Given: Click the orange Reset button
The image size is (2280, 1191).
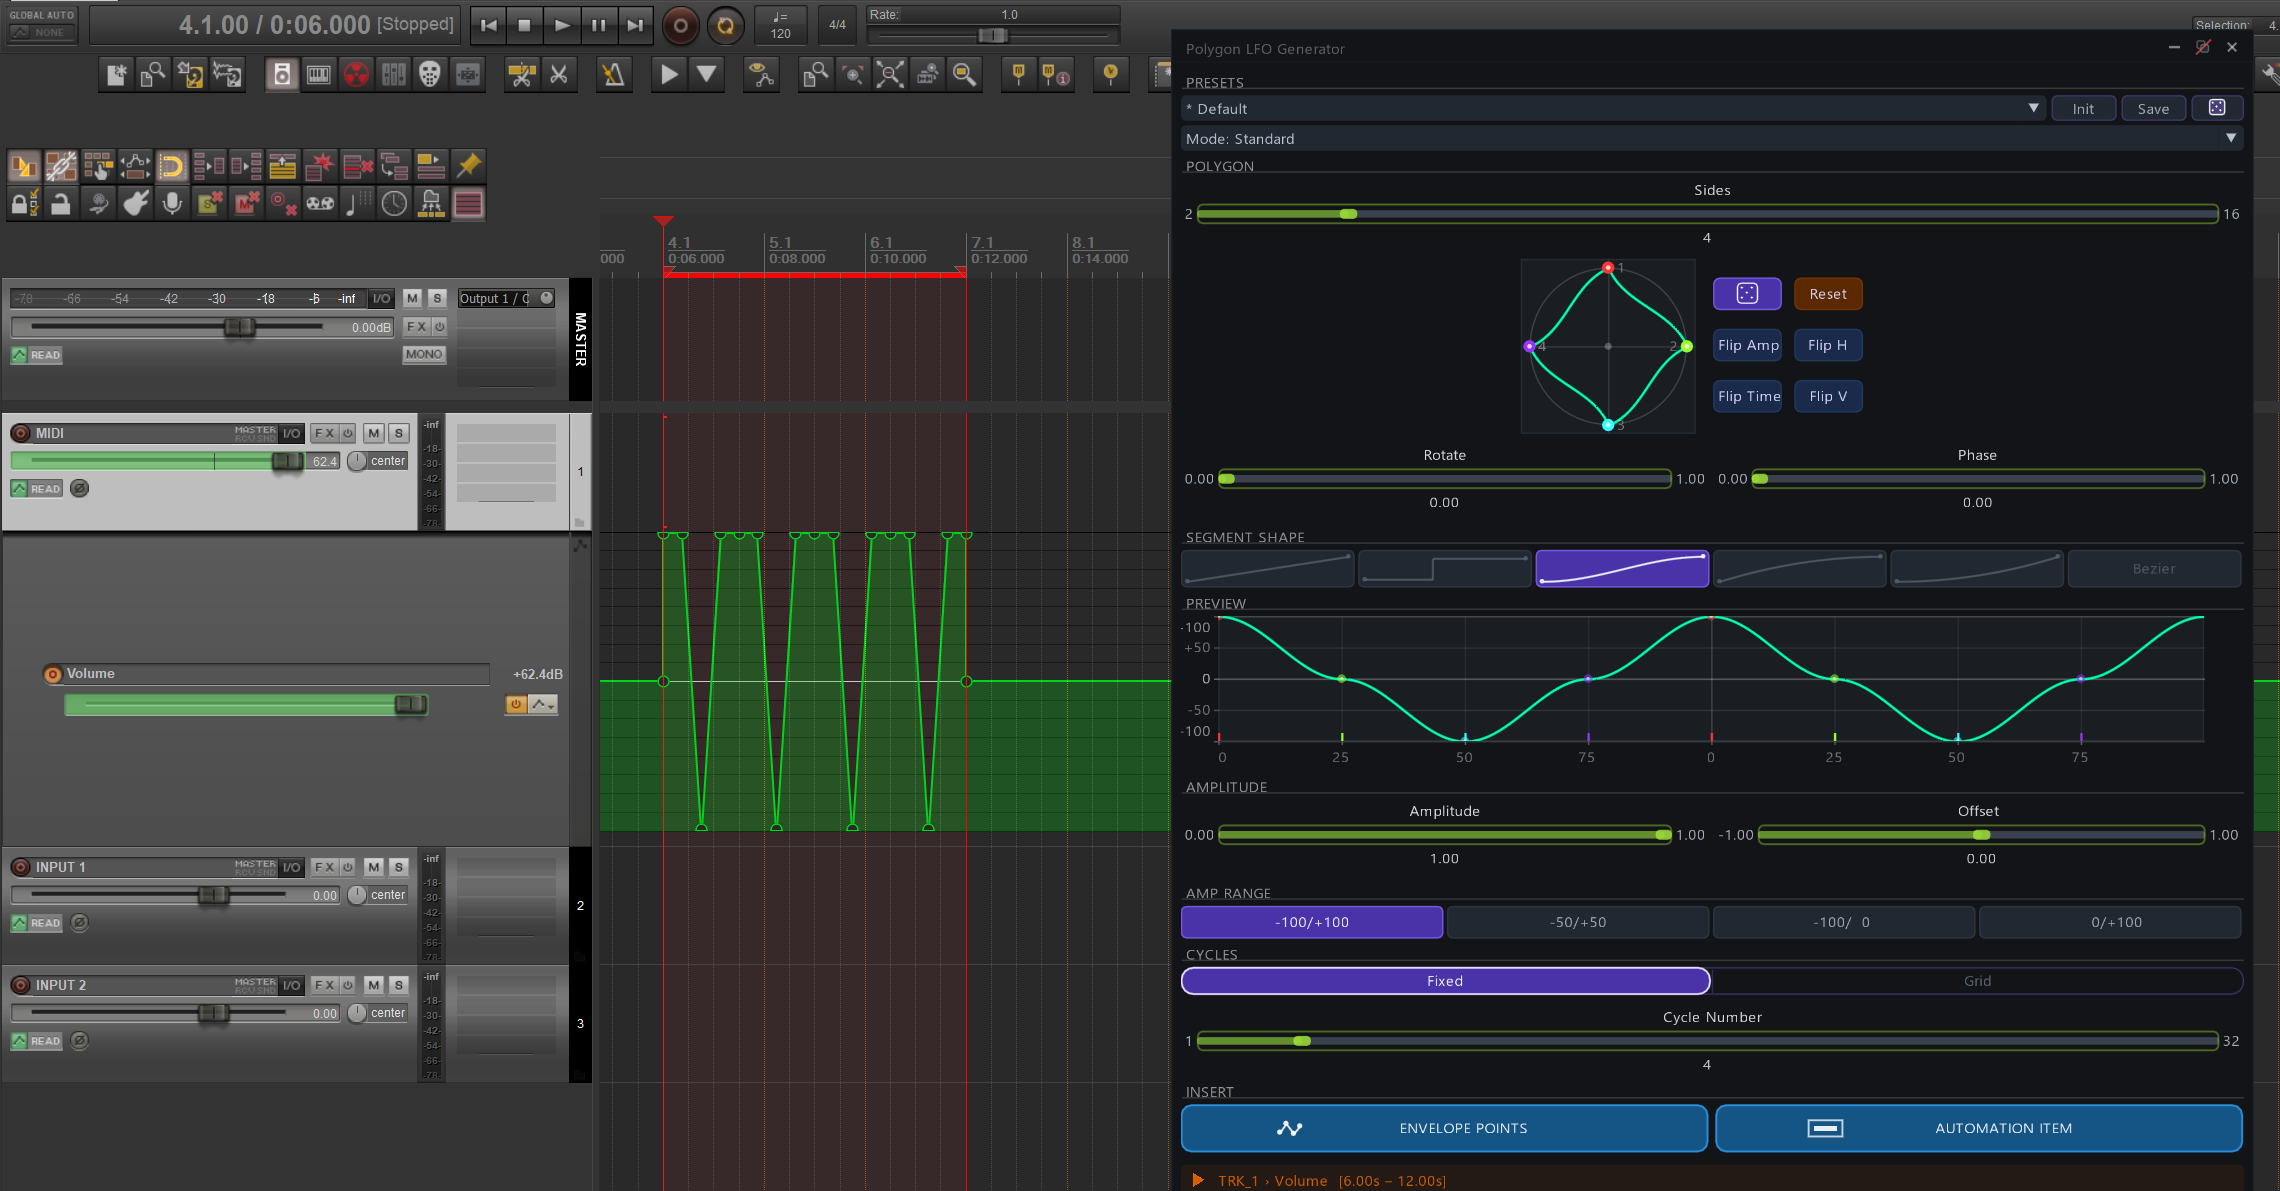Looking at the screenshot, I should 1828,293.
